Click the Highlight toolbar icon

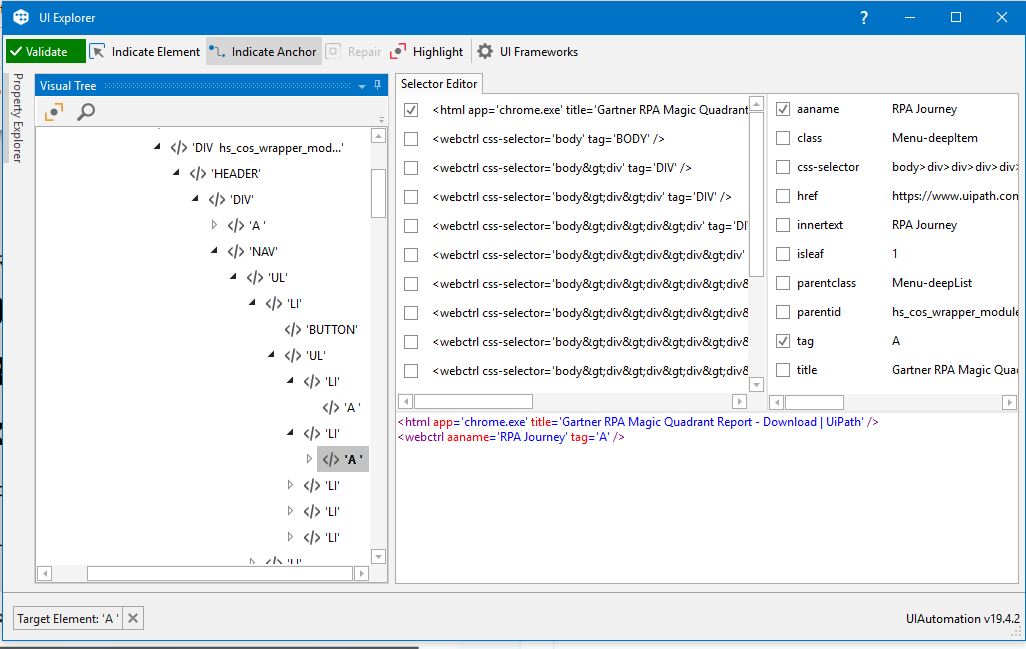point(398,52)
